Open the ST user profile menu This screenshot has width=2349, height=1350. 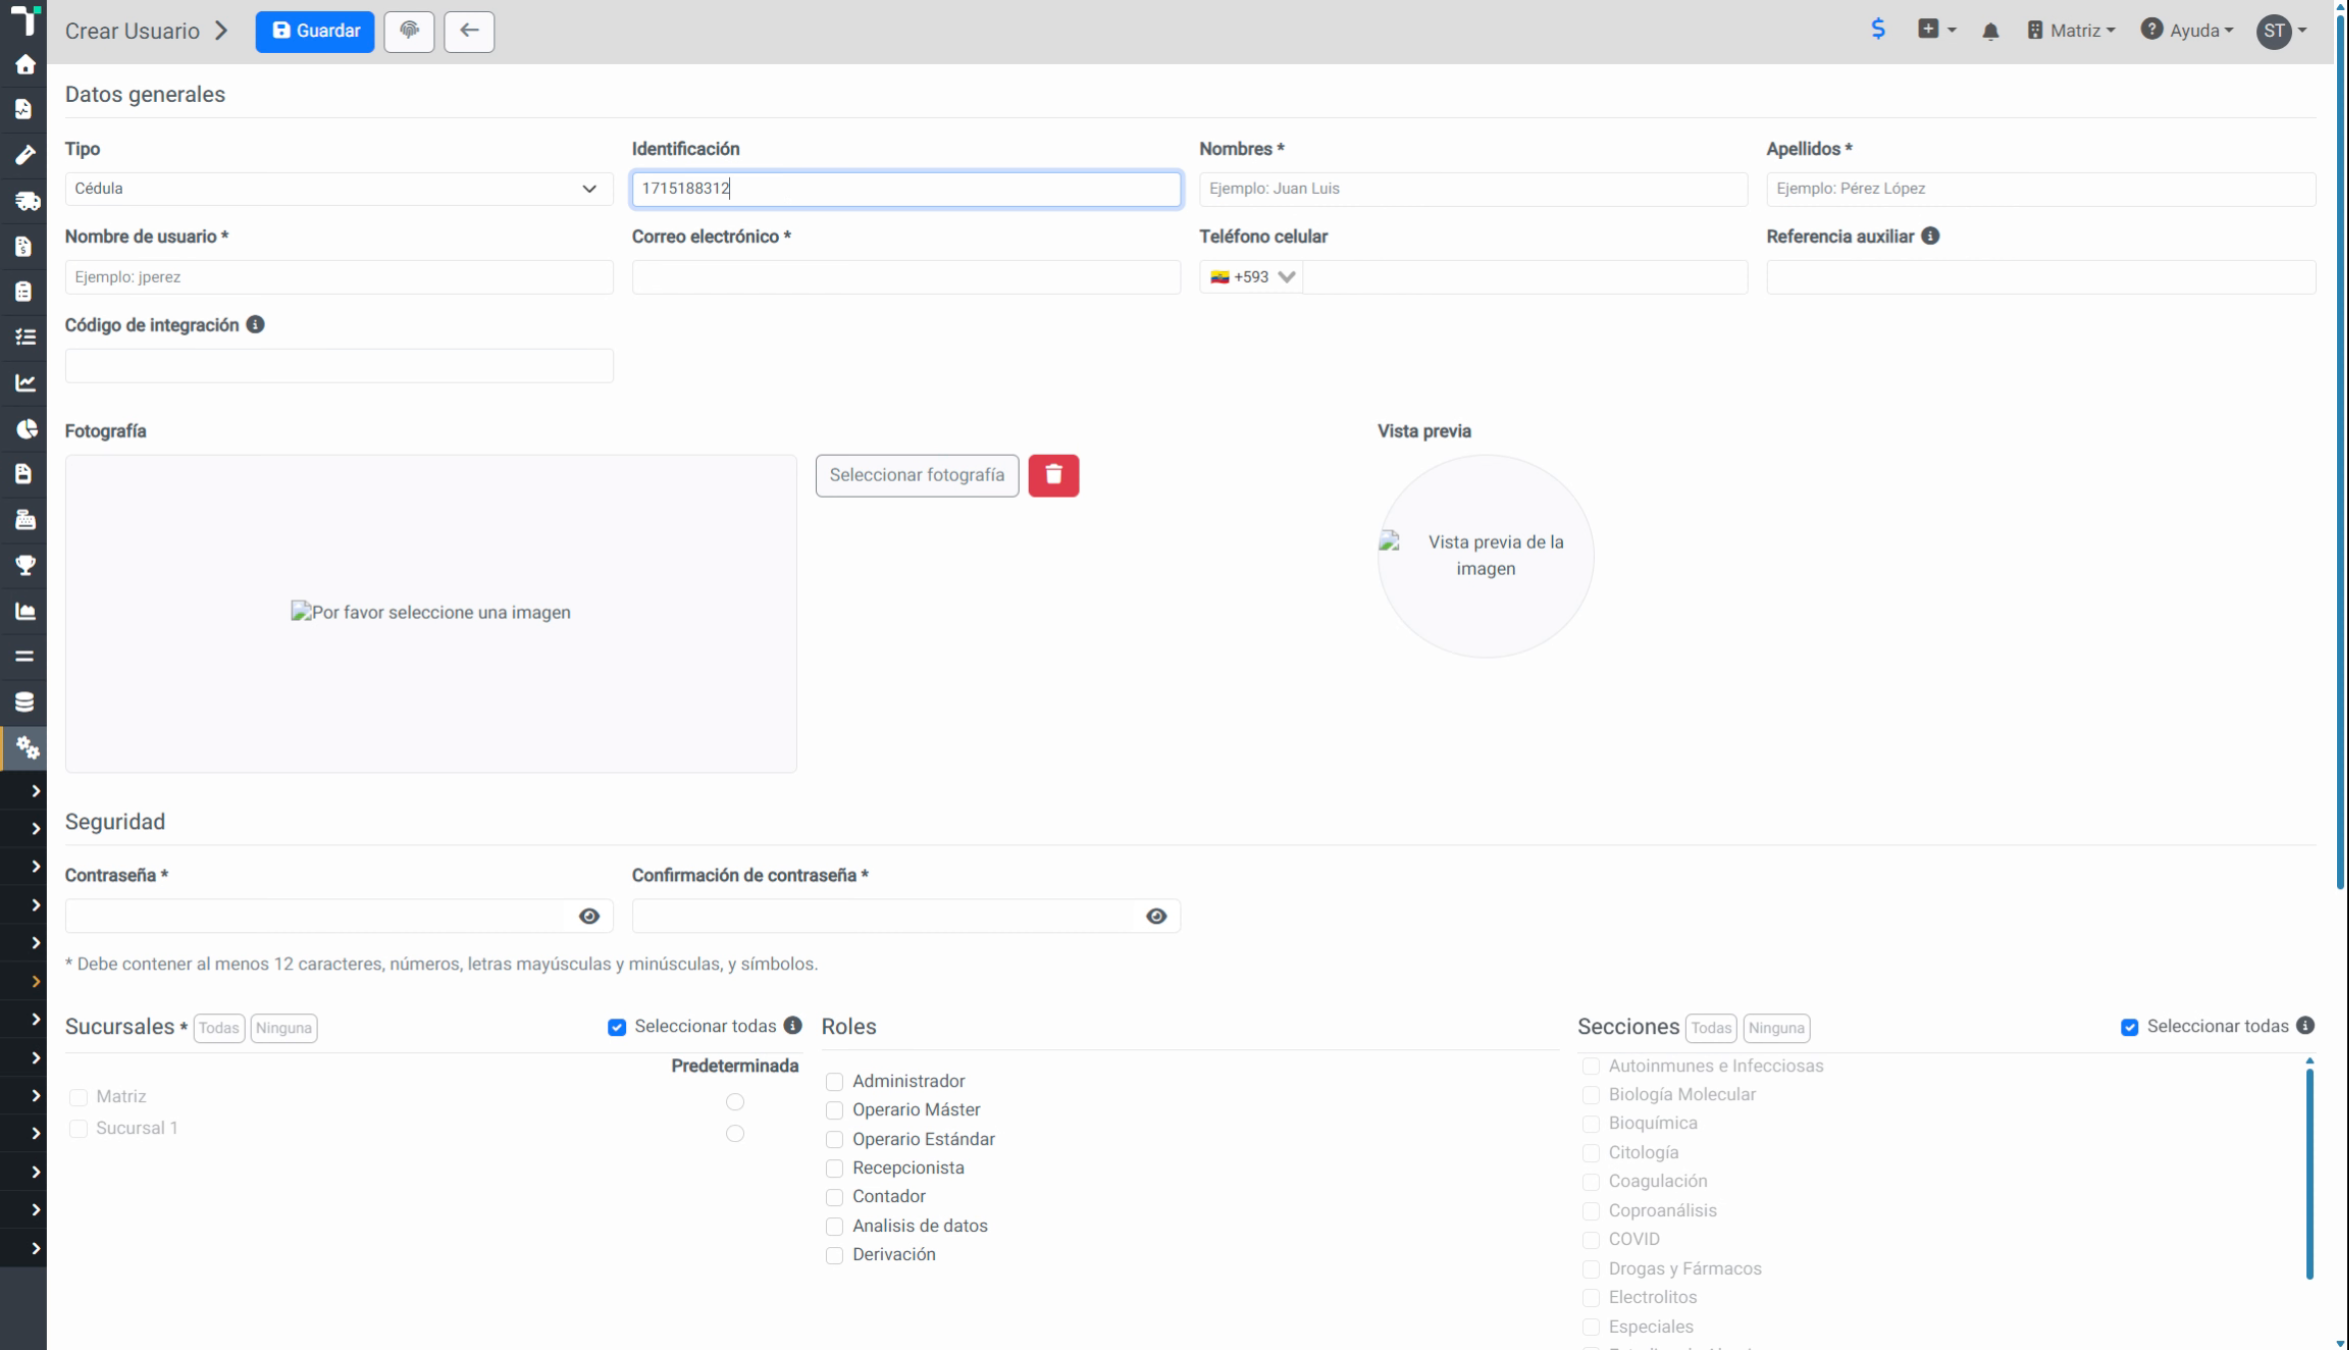[x=2282, y=31]
